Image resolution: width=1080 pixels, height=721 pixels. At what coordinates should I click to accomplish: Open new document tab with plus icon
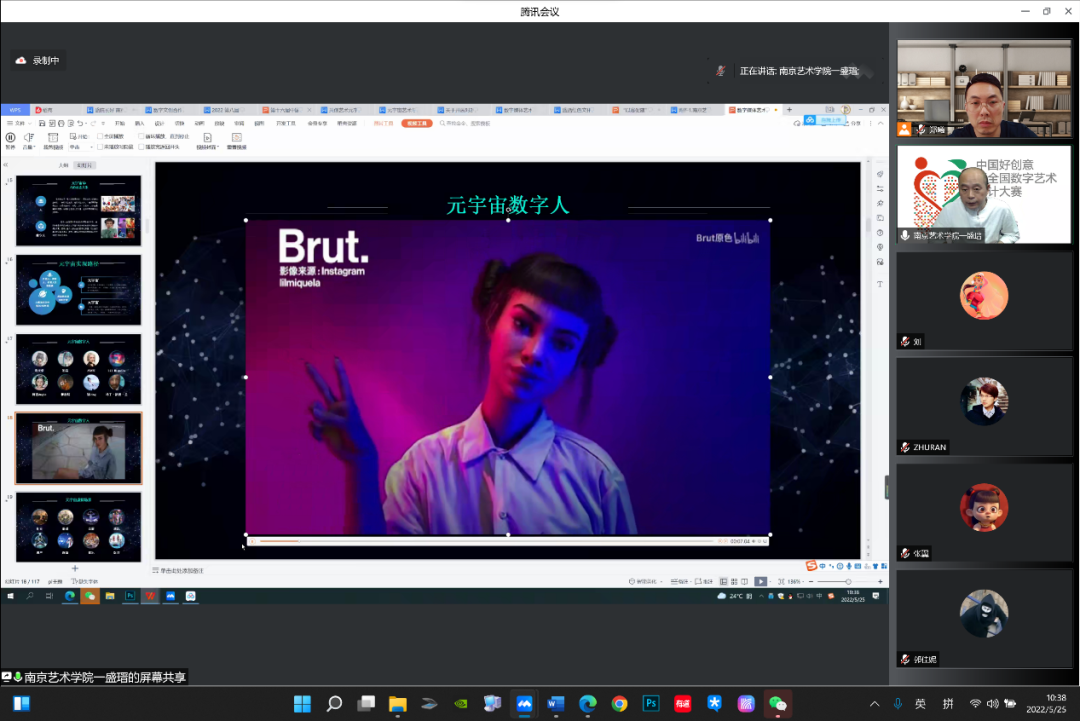[x=789, y=109]
